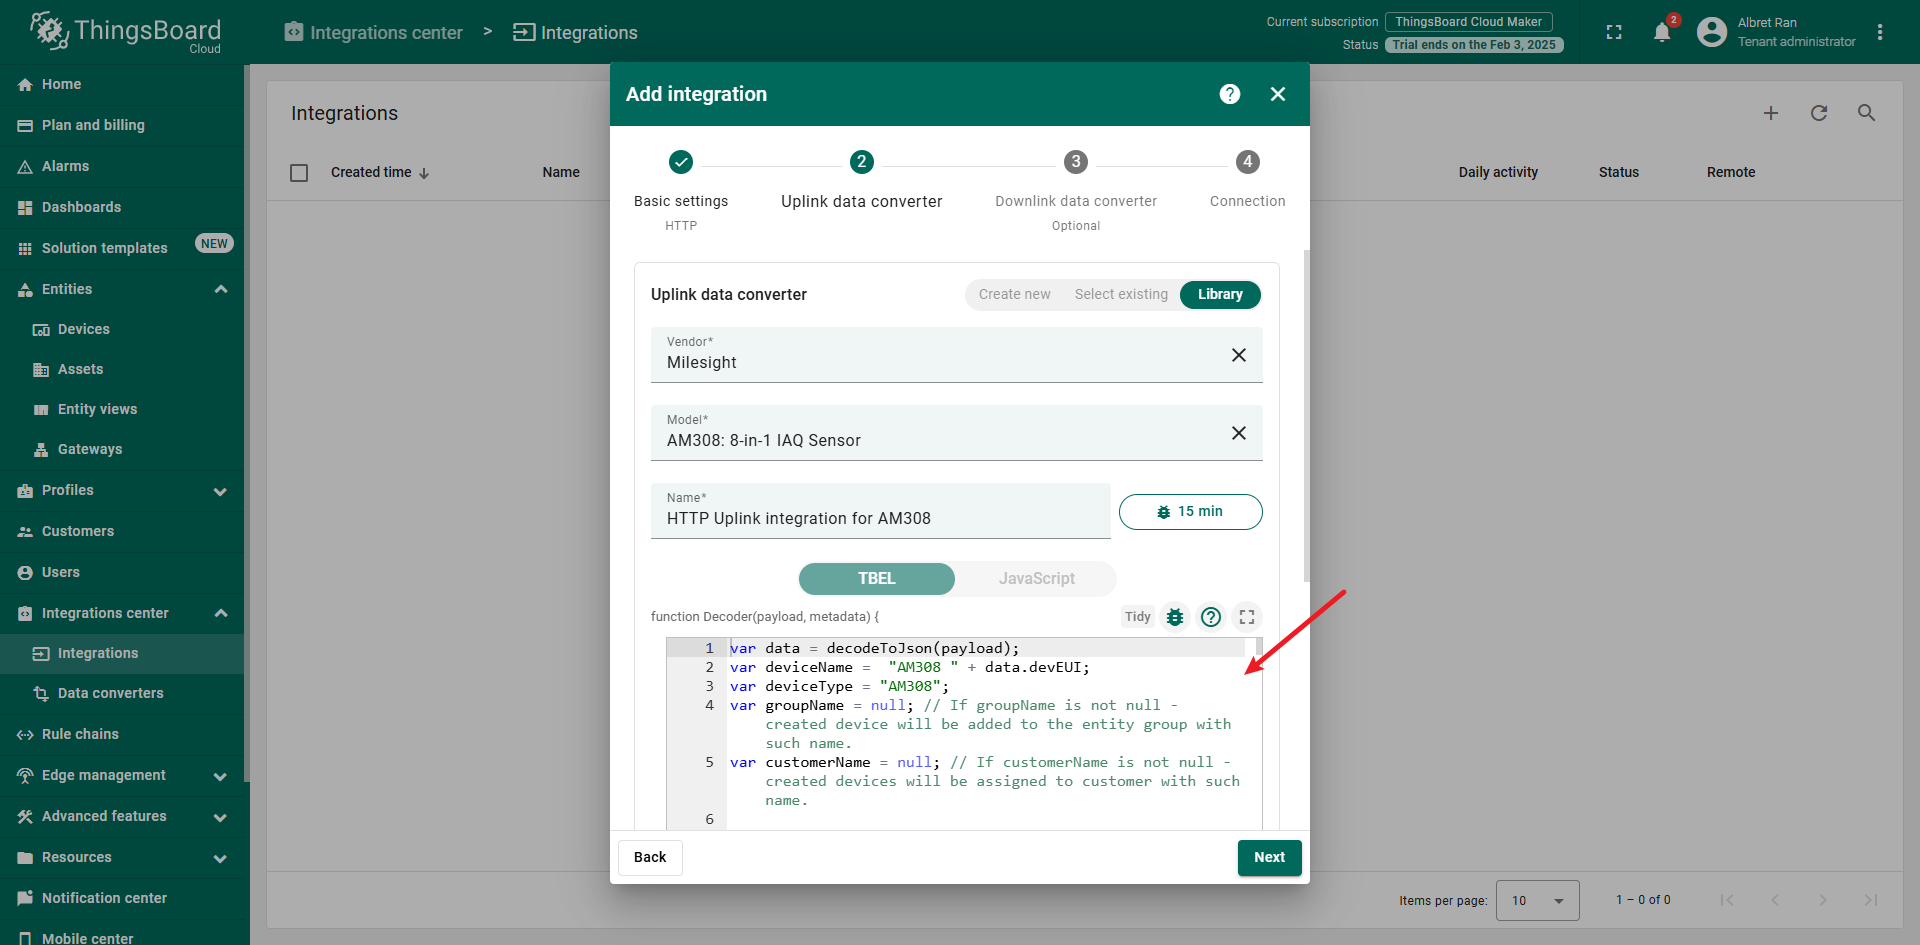Edit the converter Name field
The height and width of the screenshot is (945, 1920).
pyautogui.click(x=881, y=511)
